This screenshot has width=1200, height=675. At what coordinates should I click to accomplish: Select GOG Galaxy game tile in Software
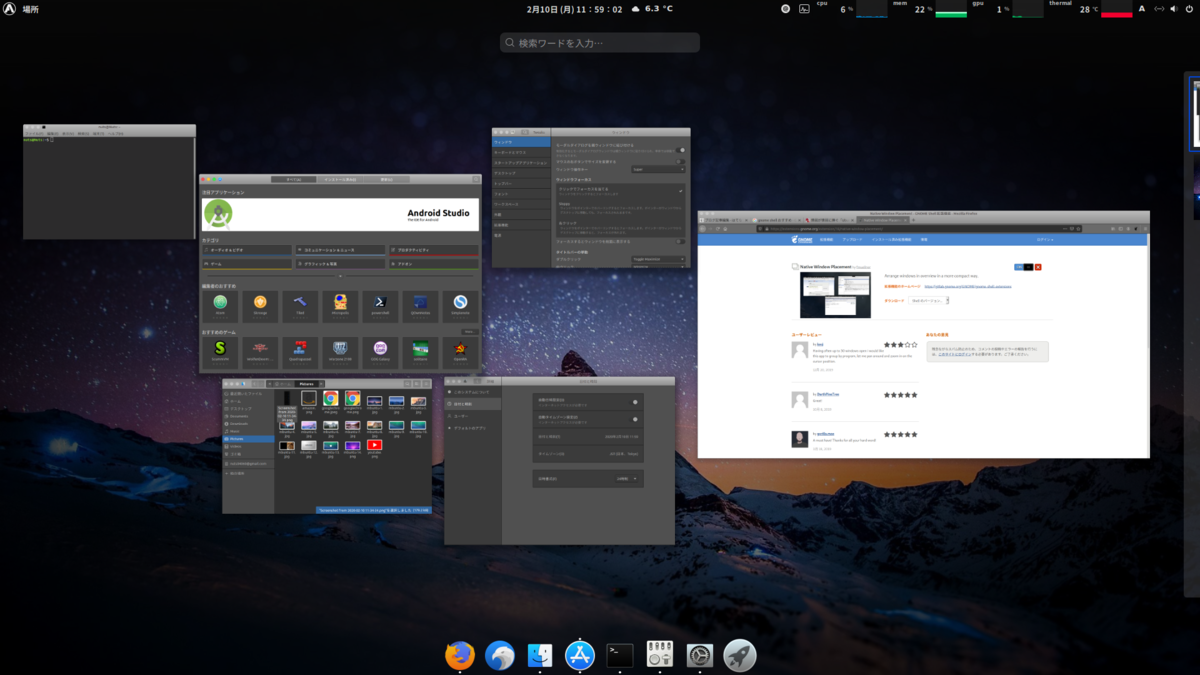381,351
